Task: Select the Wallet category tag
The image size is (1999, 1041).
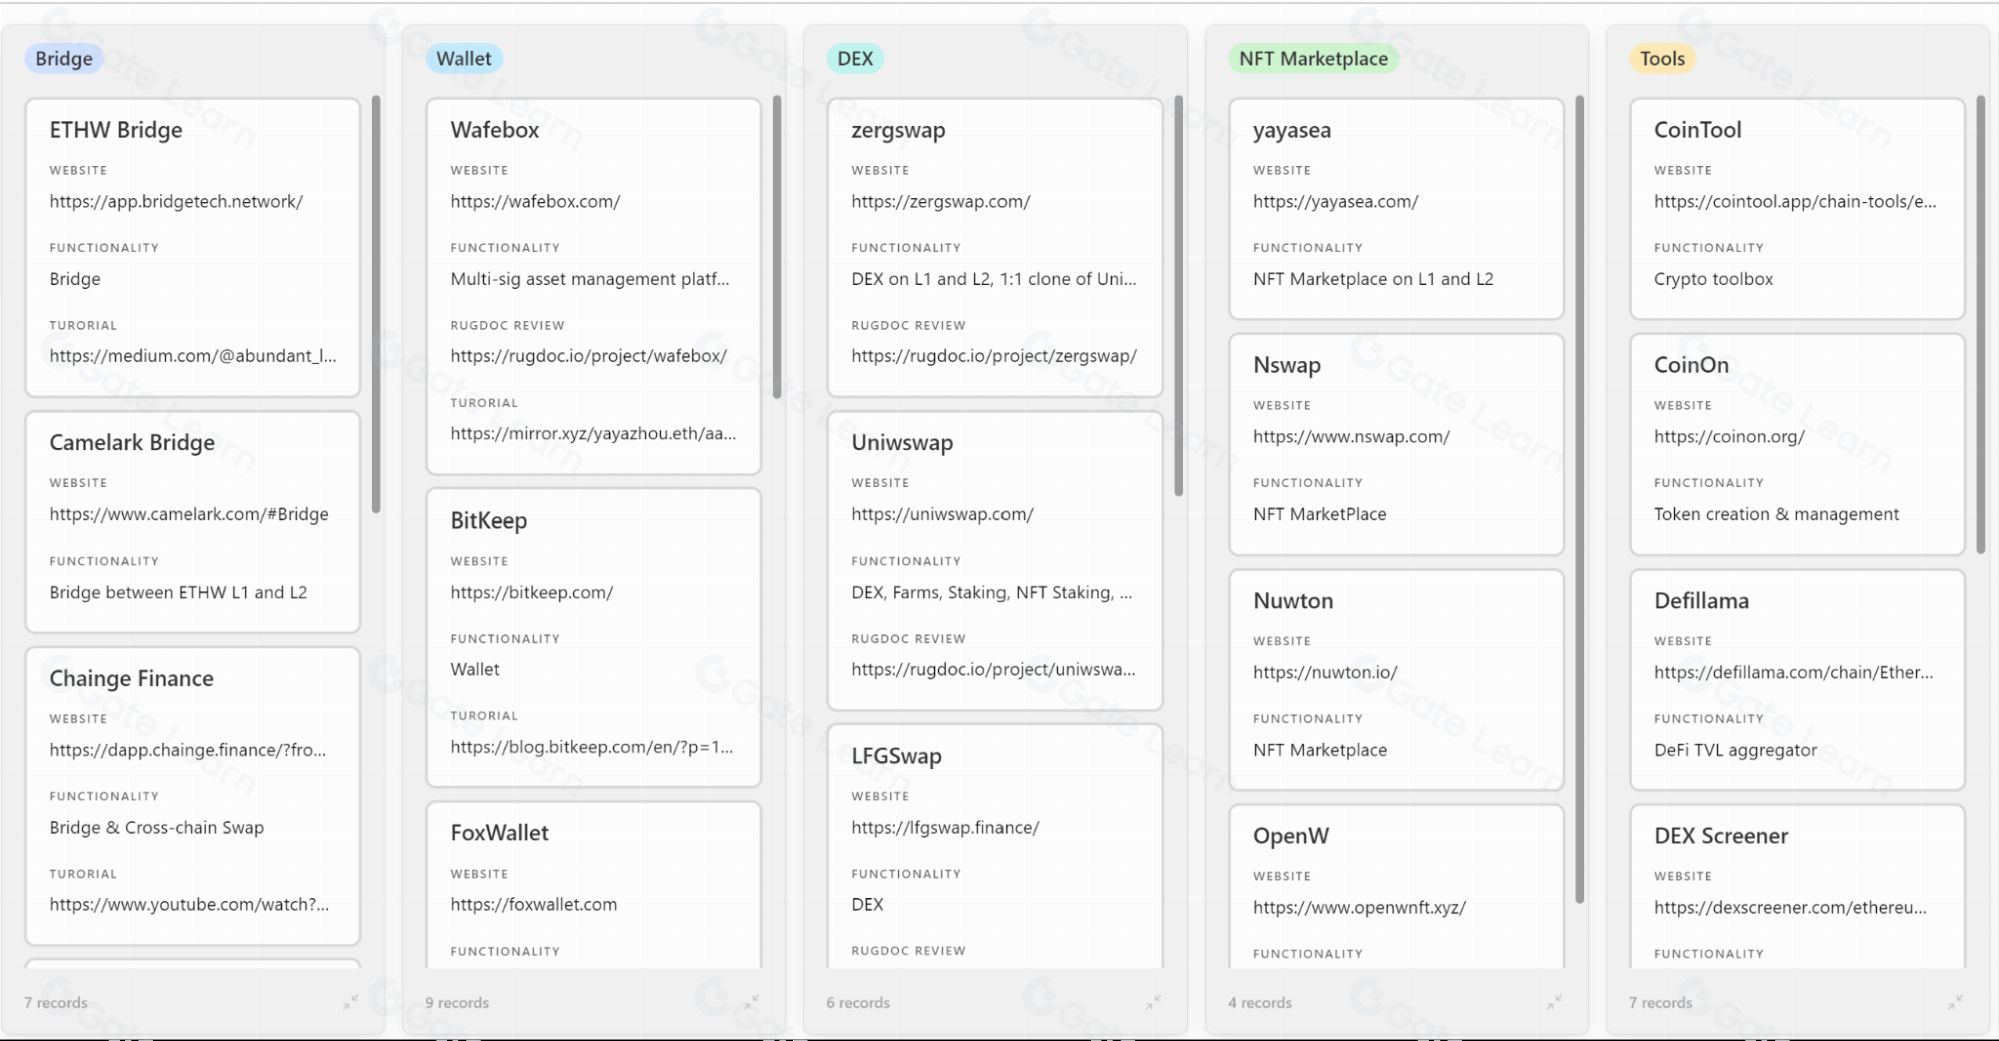Action: click(x=464, y=58)
